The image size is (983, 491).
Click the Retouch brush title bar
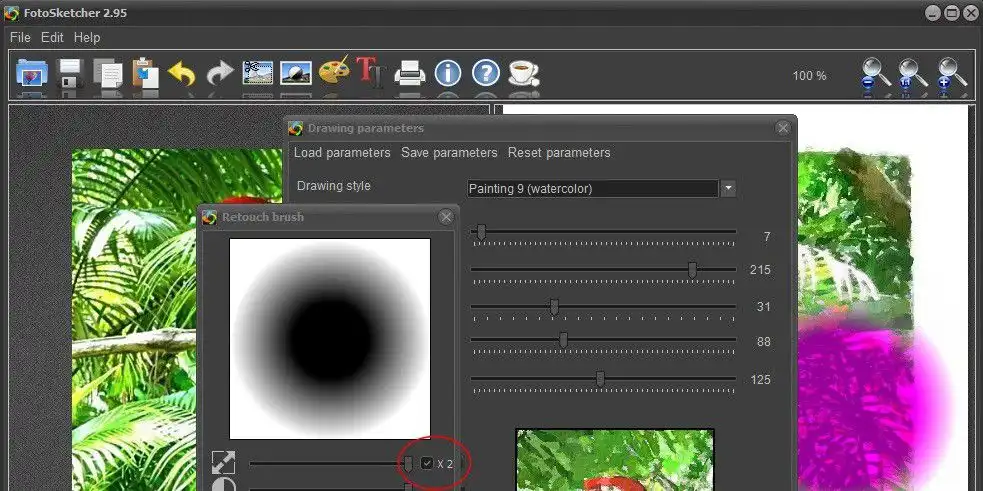329,217
